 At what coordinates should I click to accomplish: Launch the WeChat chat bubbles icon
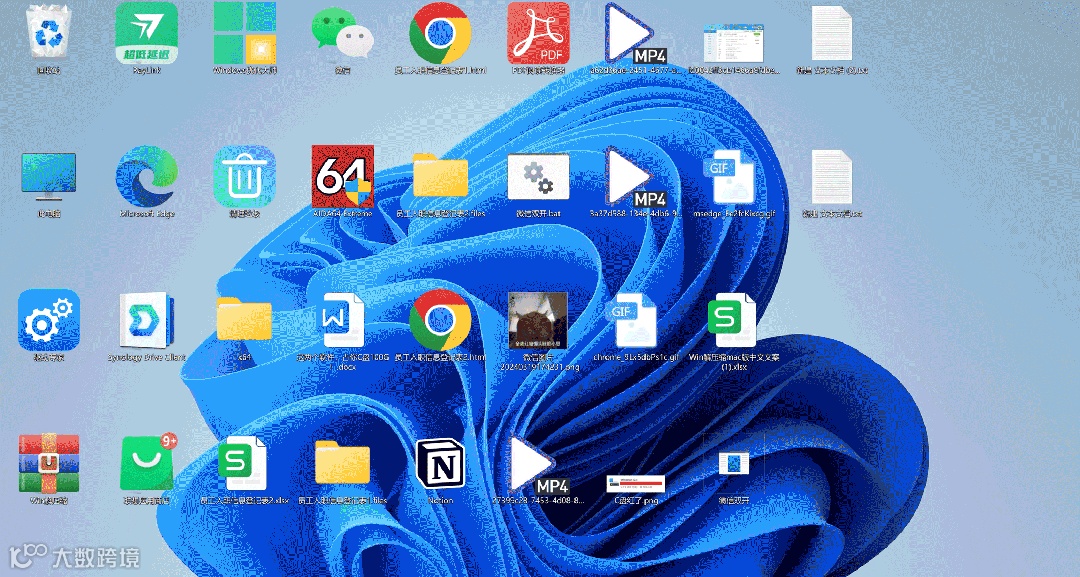coord(342,33)
